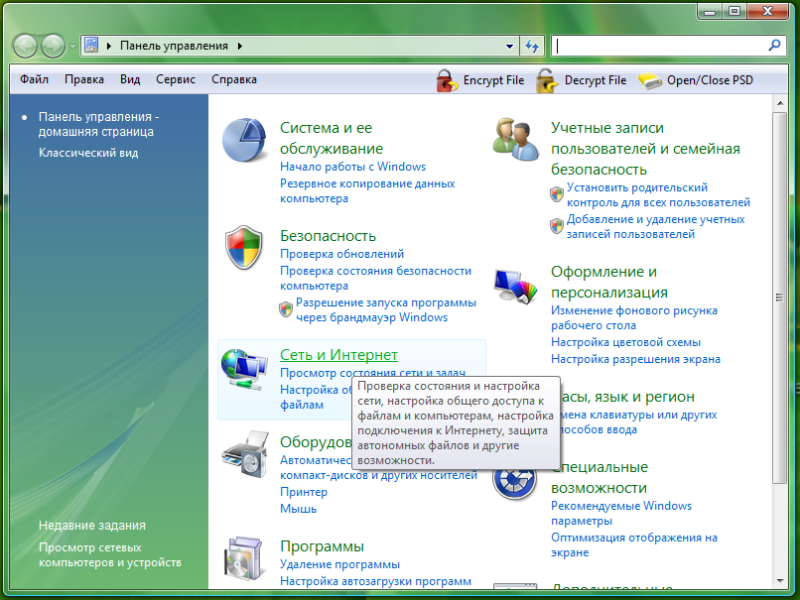
Task: Open the Правка menu
Action: click(x=84, y=80)
